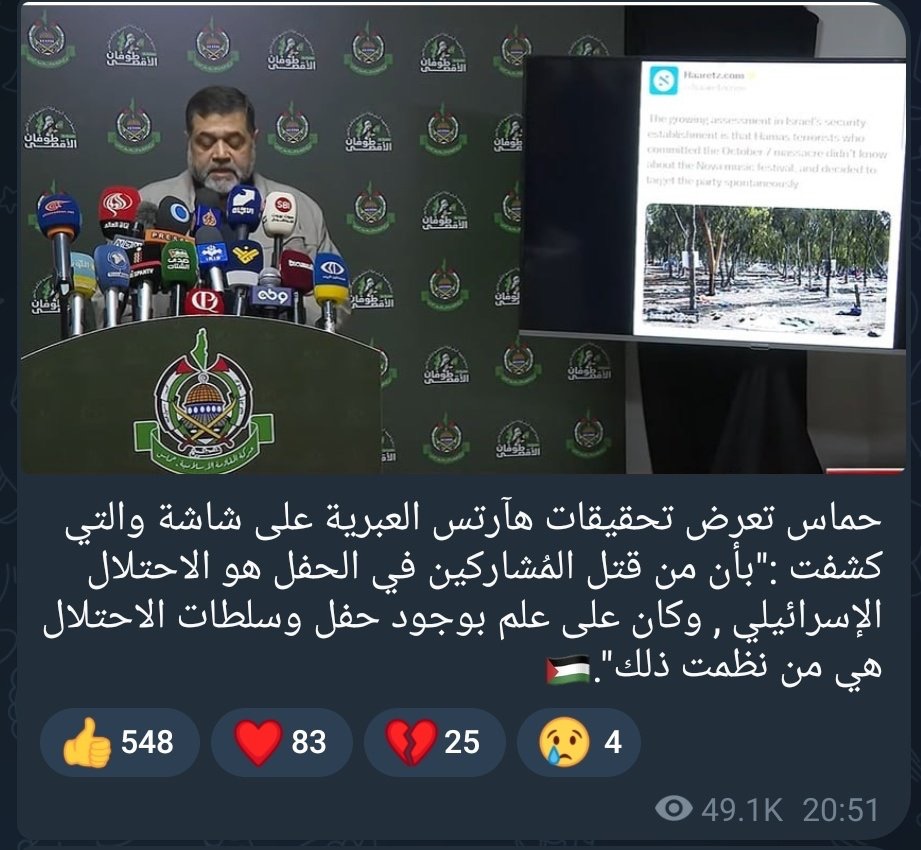Click the Haaretz.com avatar icon on screen

(664, 80)
